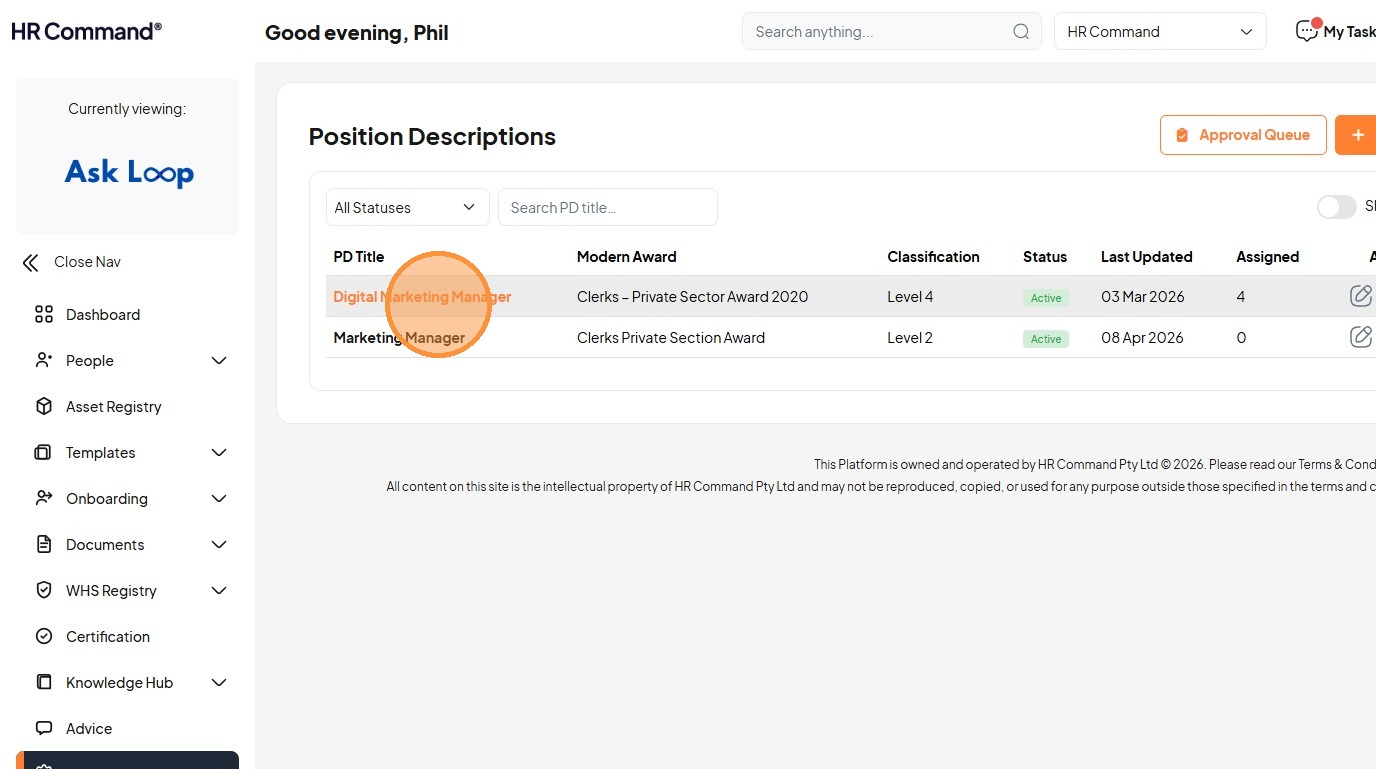Viewport: 1376px width, 769px height.
Task: Expand the Templates menu section
Action: (219, 453)
